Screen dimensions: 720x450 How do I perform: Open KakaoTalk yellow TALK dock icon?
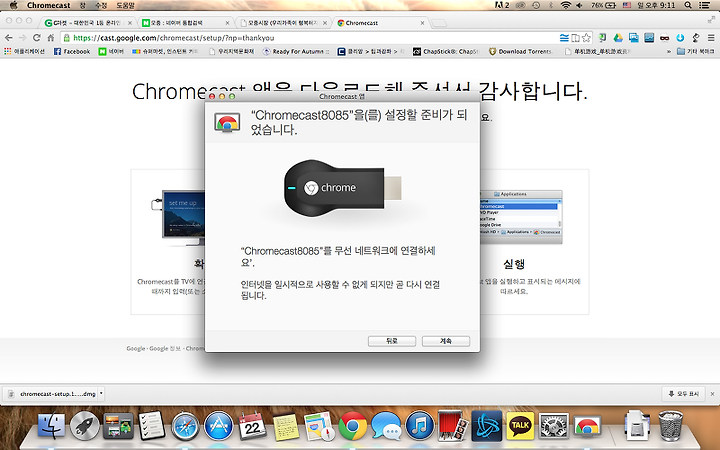(520, 426)
